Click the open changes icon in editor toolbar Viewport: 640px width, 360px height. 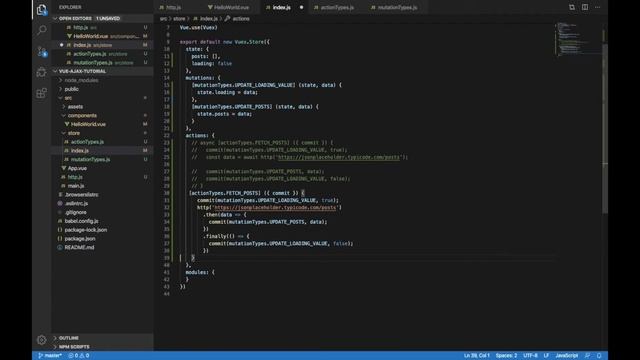coord(572,7)
